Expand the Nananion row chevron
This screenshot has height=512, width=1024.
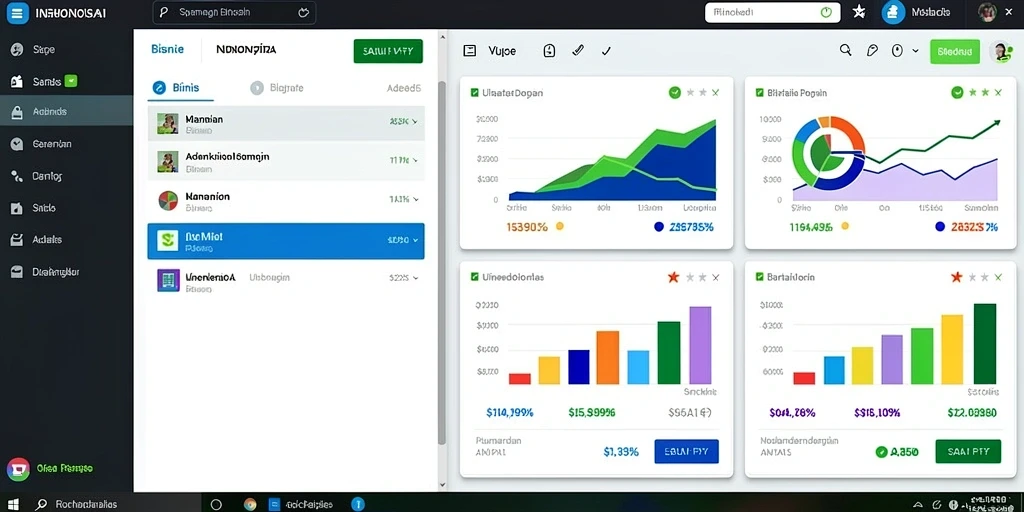[415, 199]
